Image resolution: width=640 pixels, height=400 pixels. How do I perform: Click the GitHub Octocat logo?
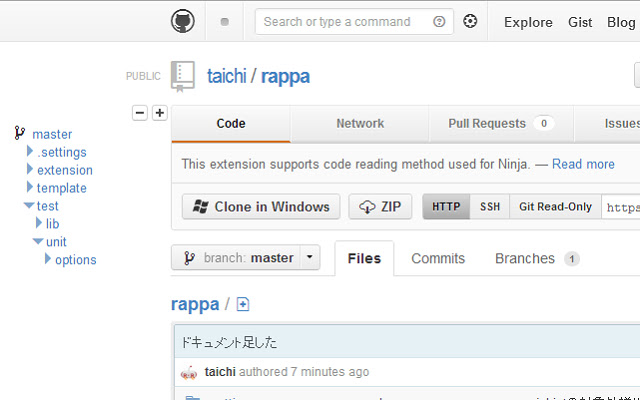click(x=183, y=21)
